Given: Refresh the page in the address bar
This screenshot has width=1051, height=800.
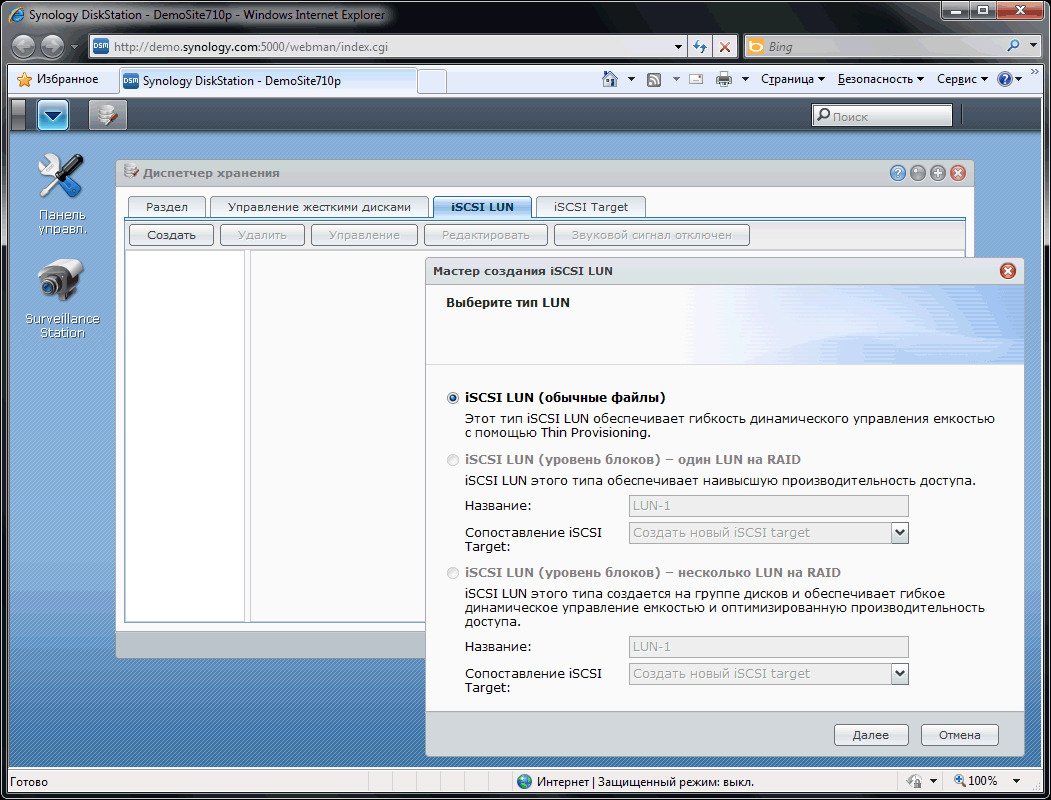Looking at the screenshot, I should 699,47.
